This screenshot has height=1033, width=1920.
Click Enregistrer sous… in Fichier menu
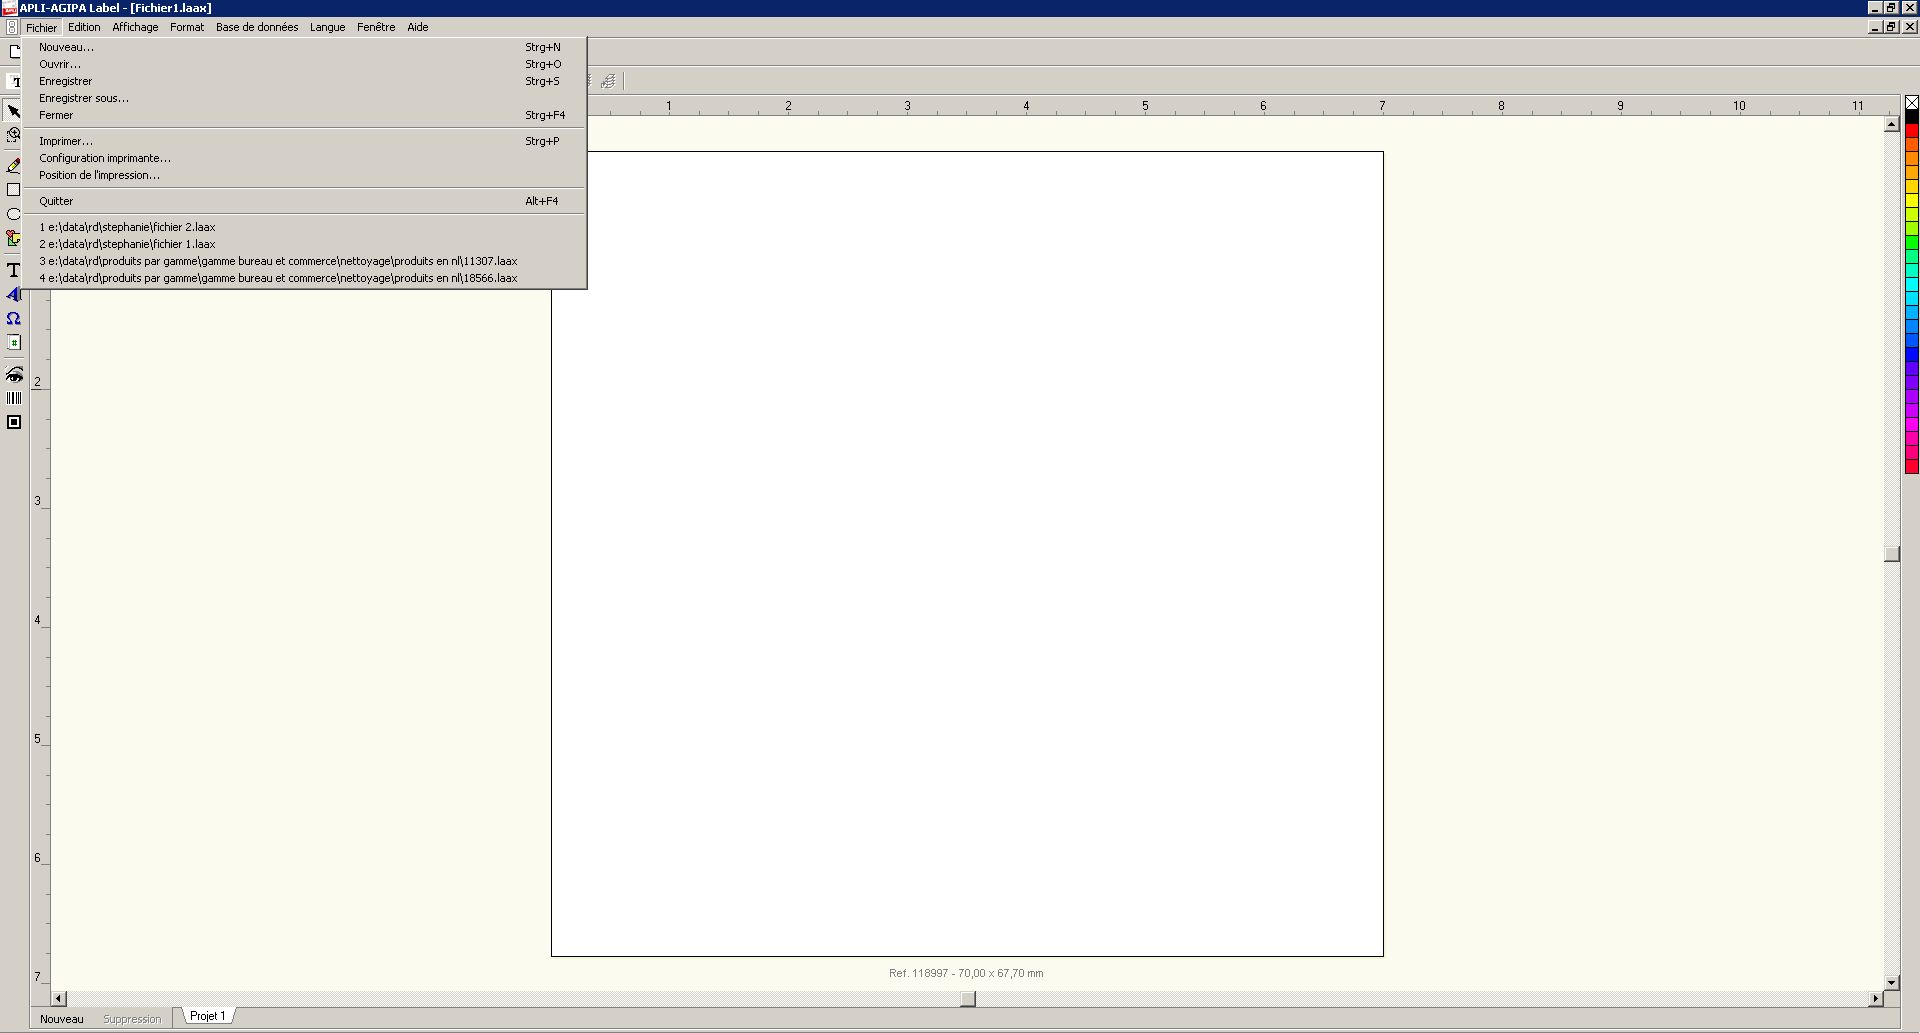click(x=84, y=98)
